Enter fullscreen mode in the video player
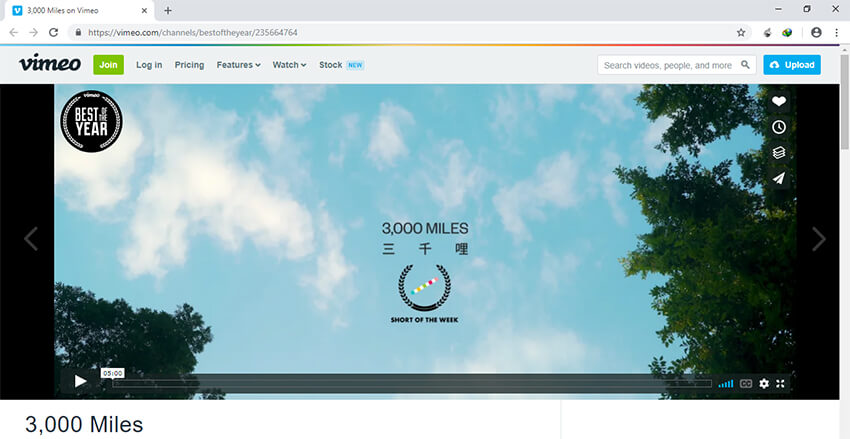 click(782, 383)
